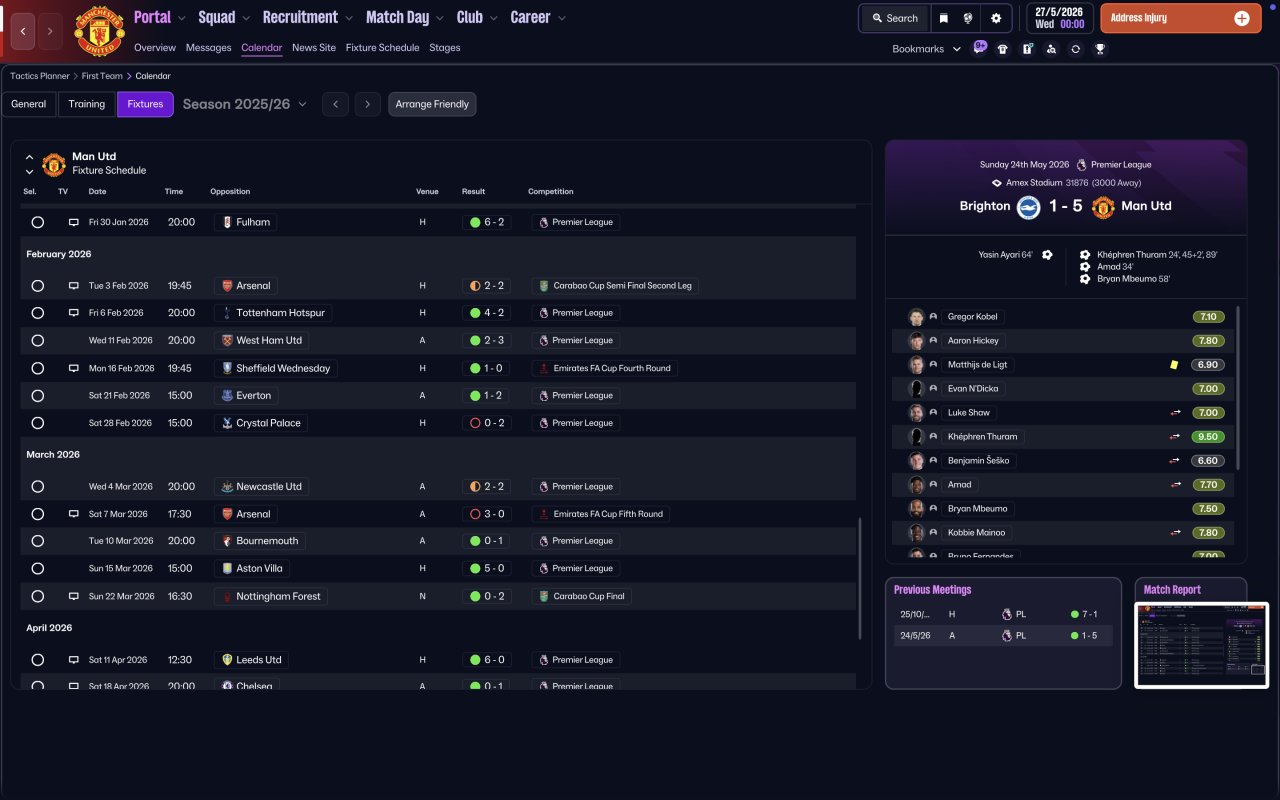1280x800 pixels.
Task: Open the Match Day dropdown menu
Action: click(405, 17)
